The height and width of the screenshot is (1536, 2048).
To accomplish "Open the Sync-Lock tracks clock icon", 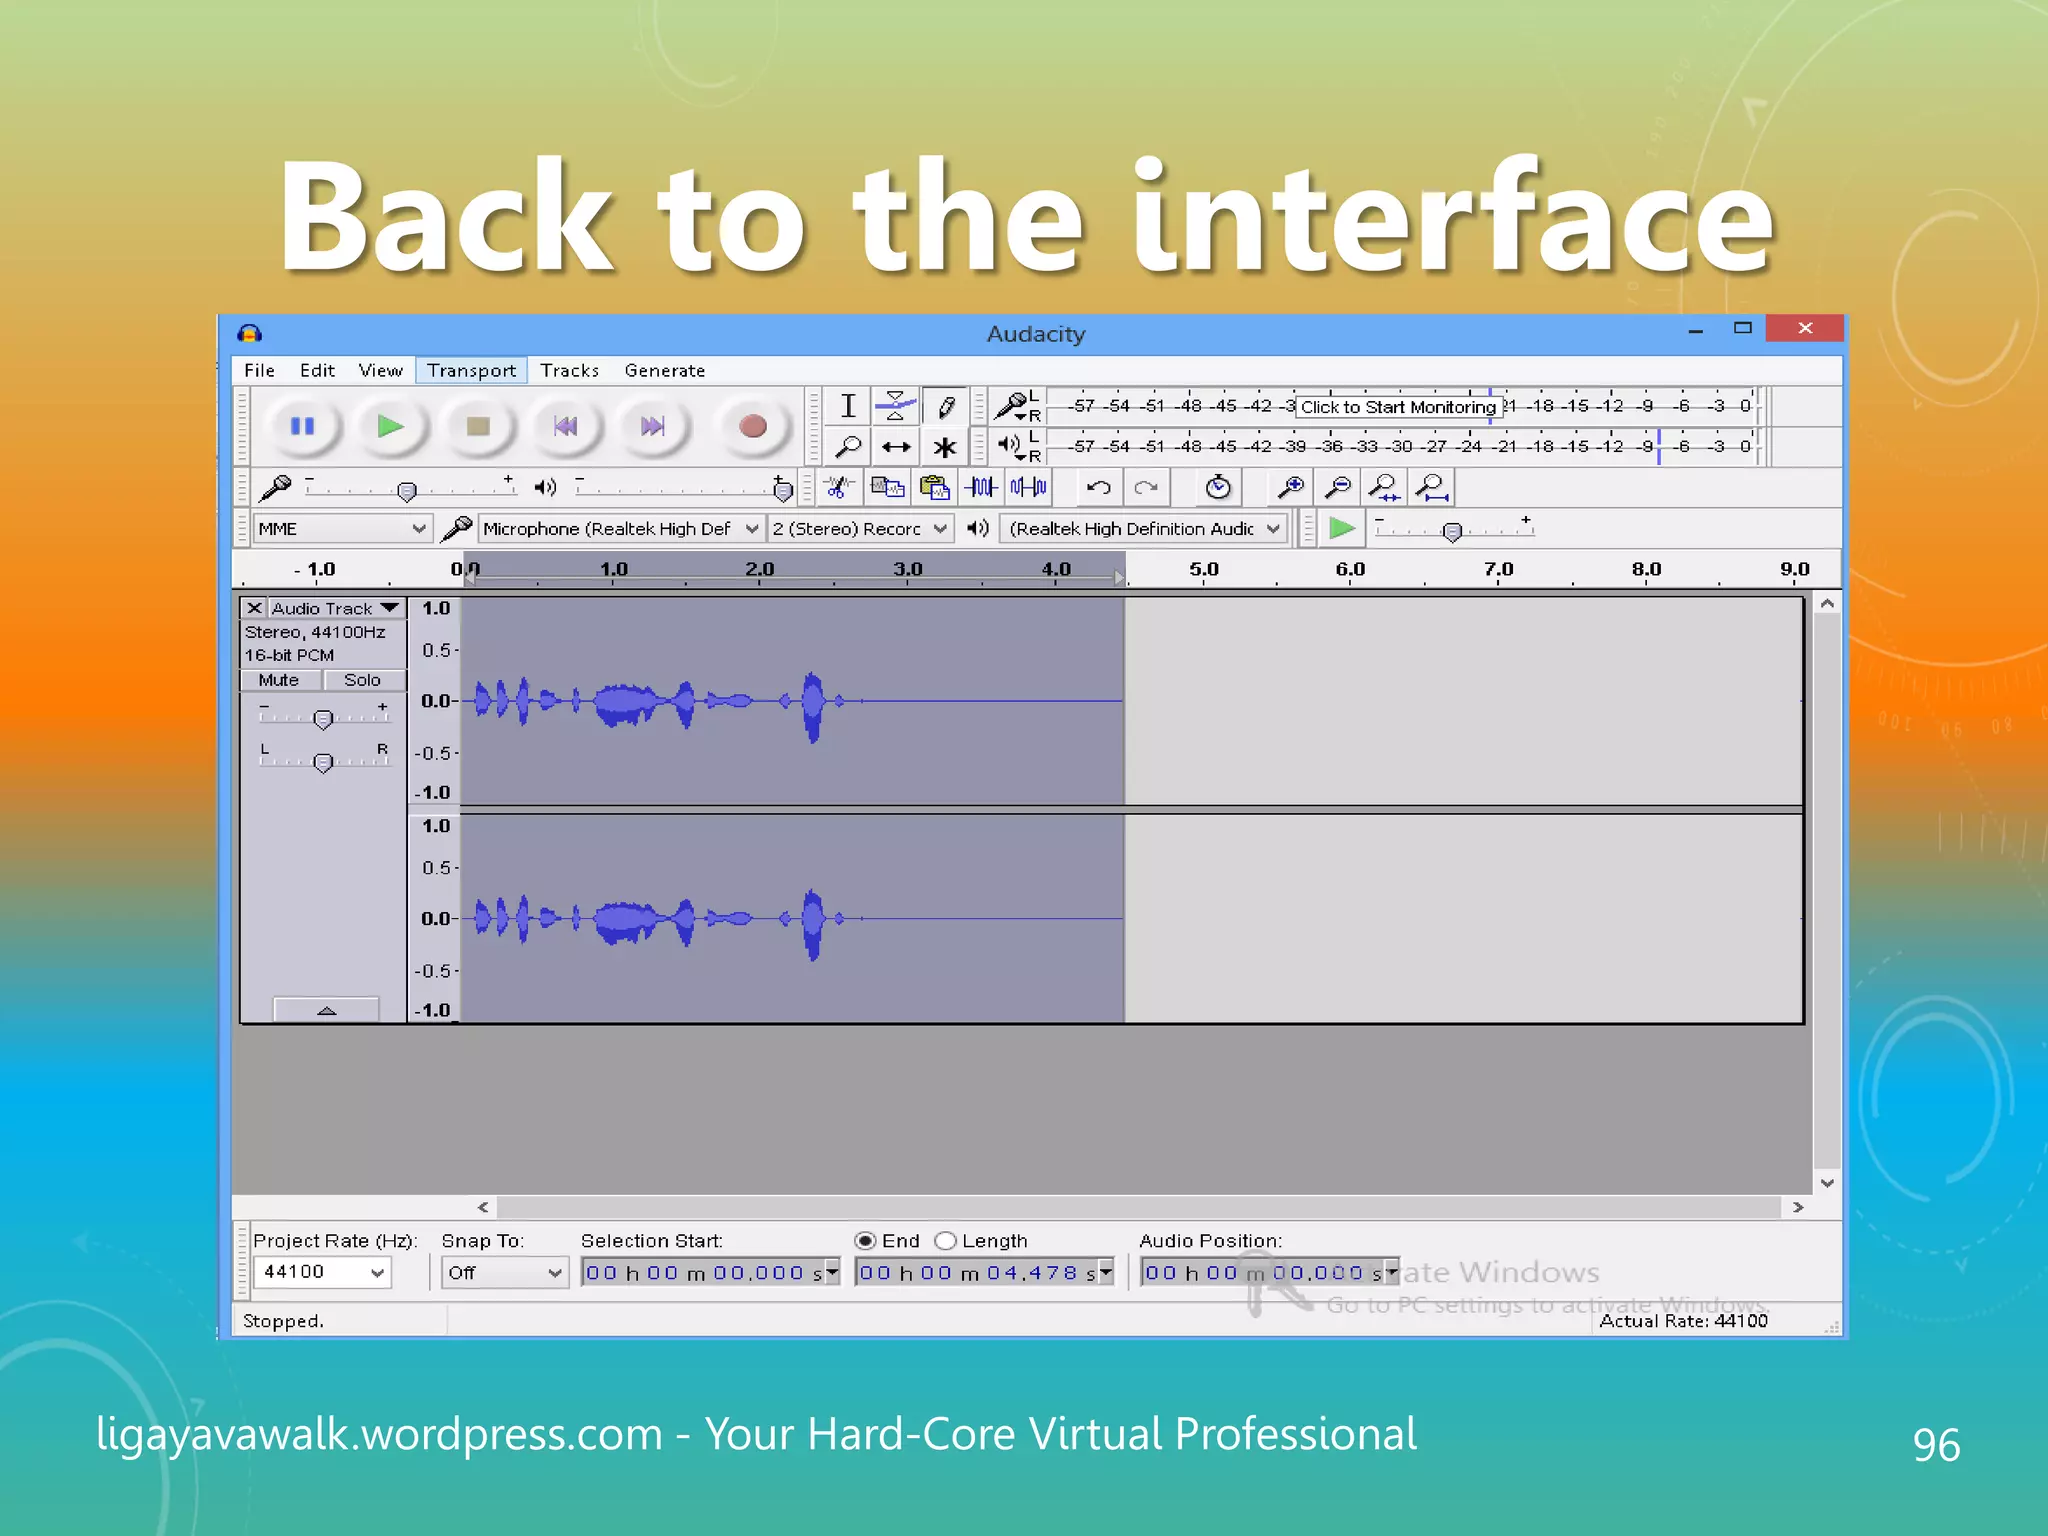I will 1218,487.
